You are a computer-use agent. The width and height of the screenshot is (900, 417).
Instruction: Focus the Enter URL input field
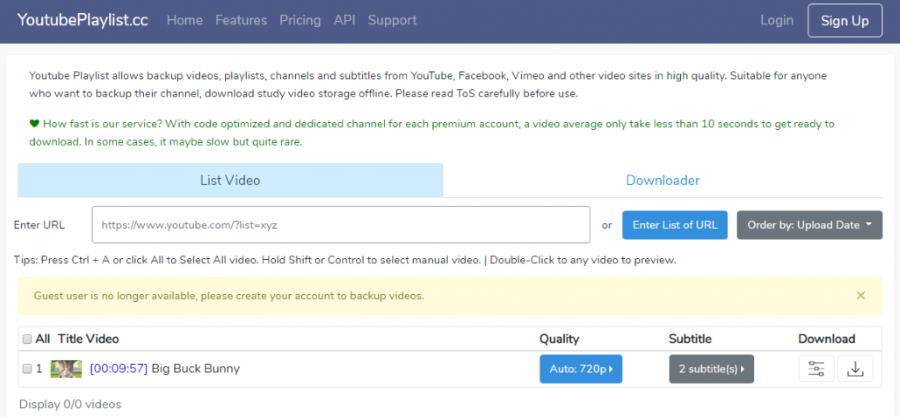click(x=341, y=225)
